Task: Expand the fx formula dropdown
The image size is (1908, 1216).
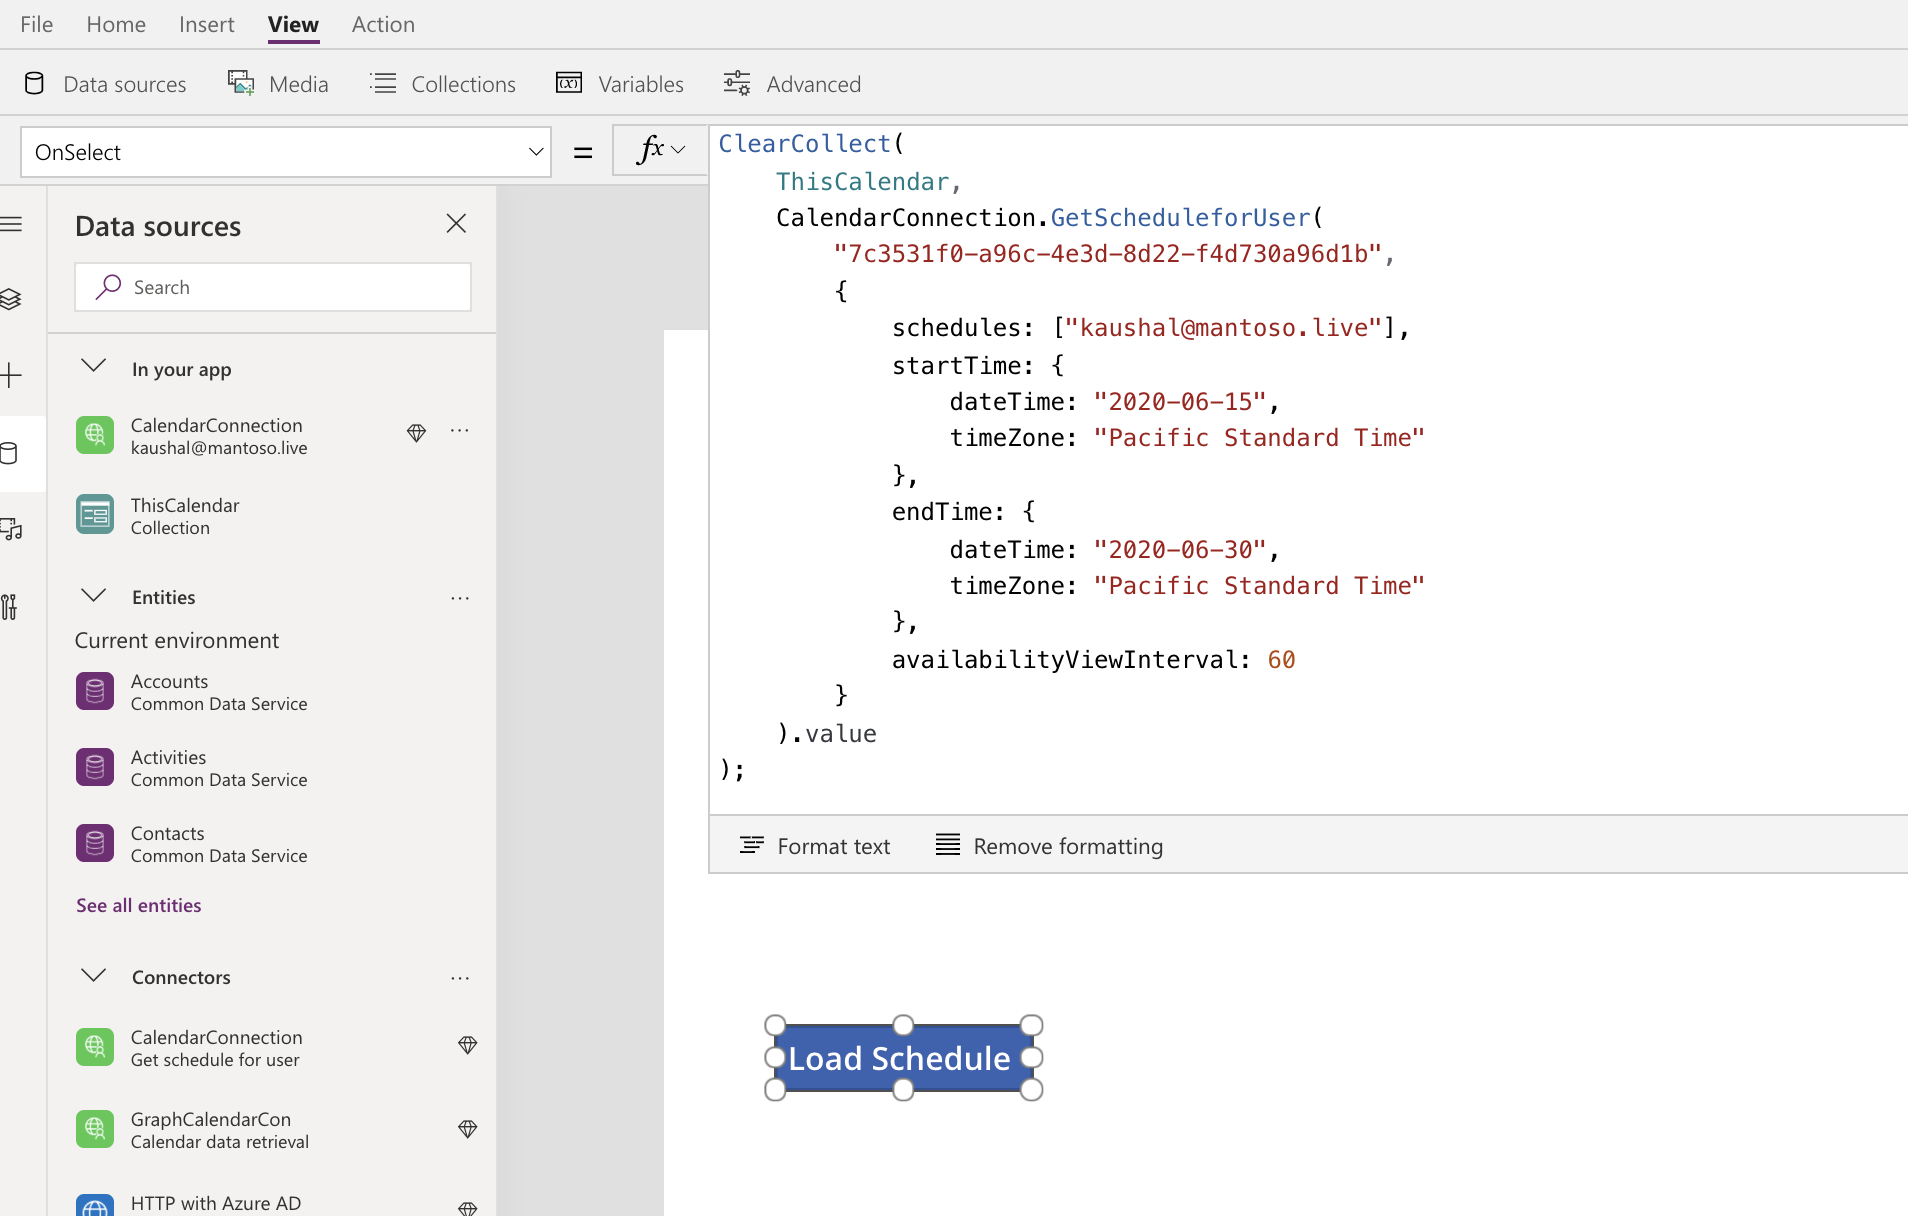Action: coord(661,150)
